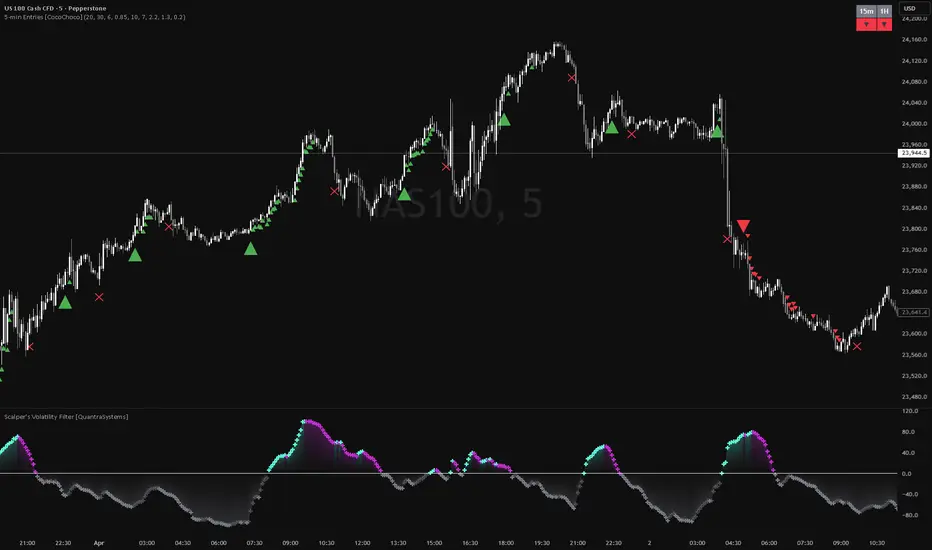
Task: Click the 19:30 time axis label
Action: (x=541, y=543)
